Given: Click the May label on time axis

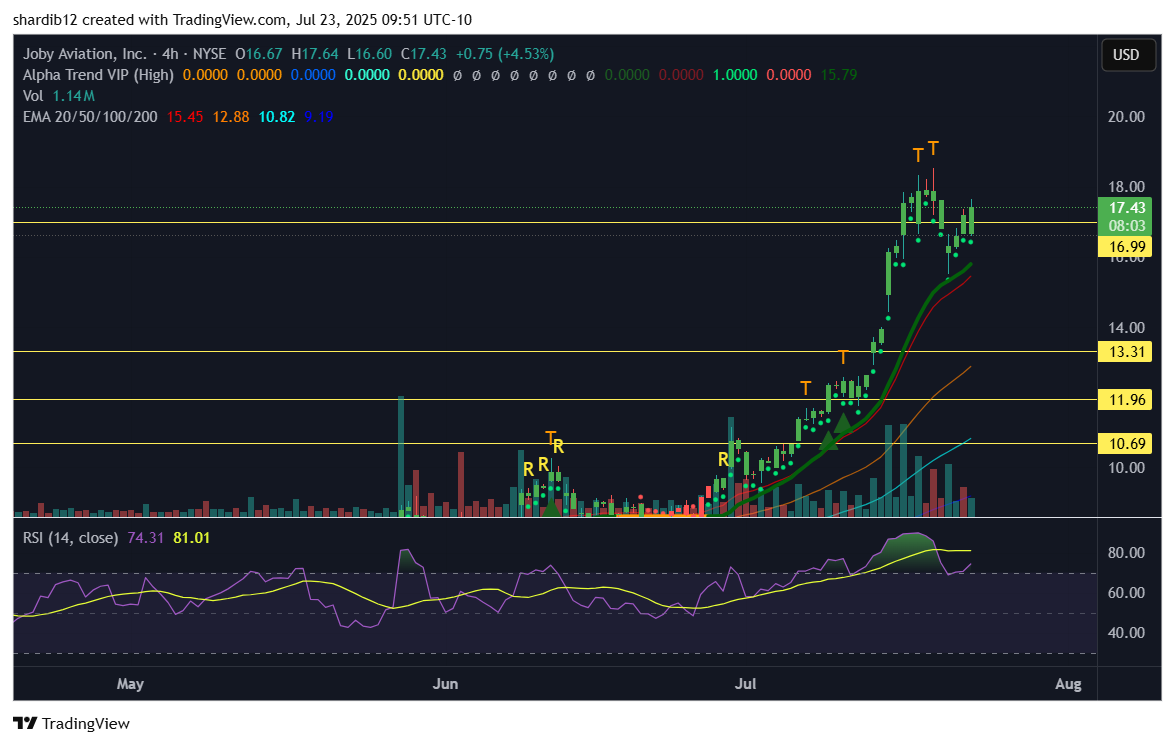Looking at the screenshot, I should click(x=130, y=684).
